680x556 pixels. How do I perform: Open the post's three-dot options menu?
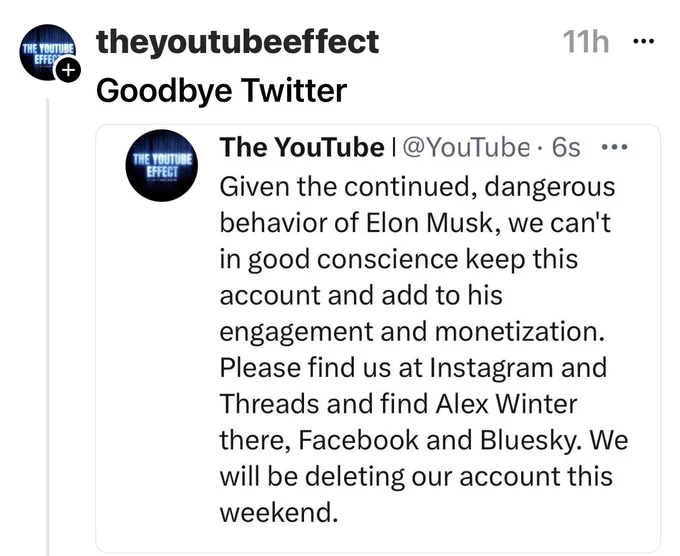pyautogui.click(x=643, y=42)
